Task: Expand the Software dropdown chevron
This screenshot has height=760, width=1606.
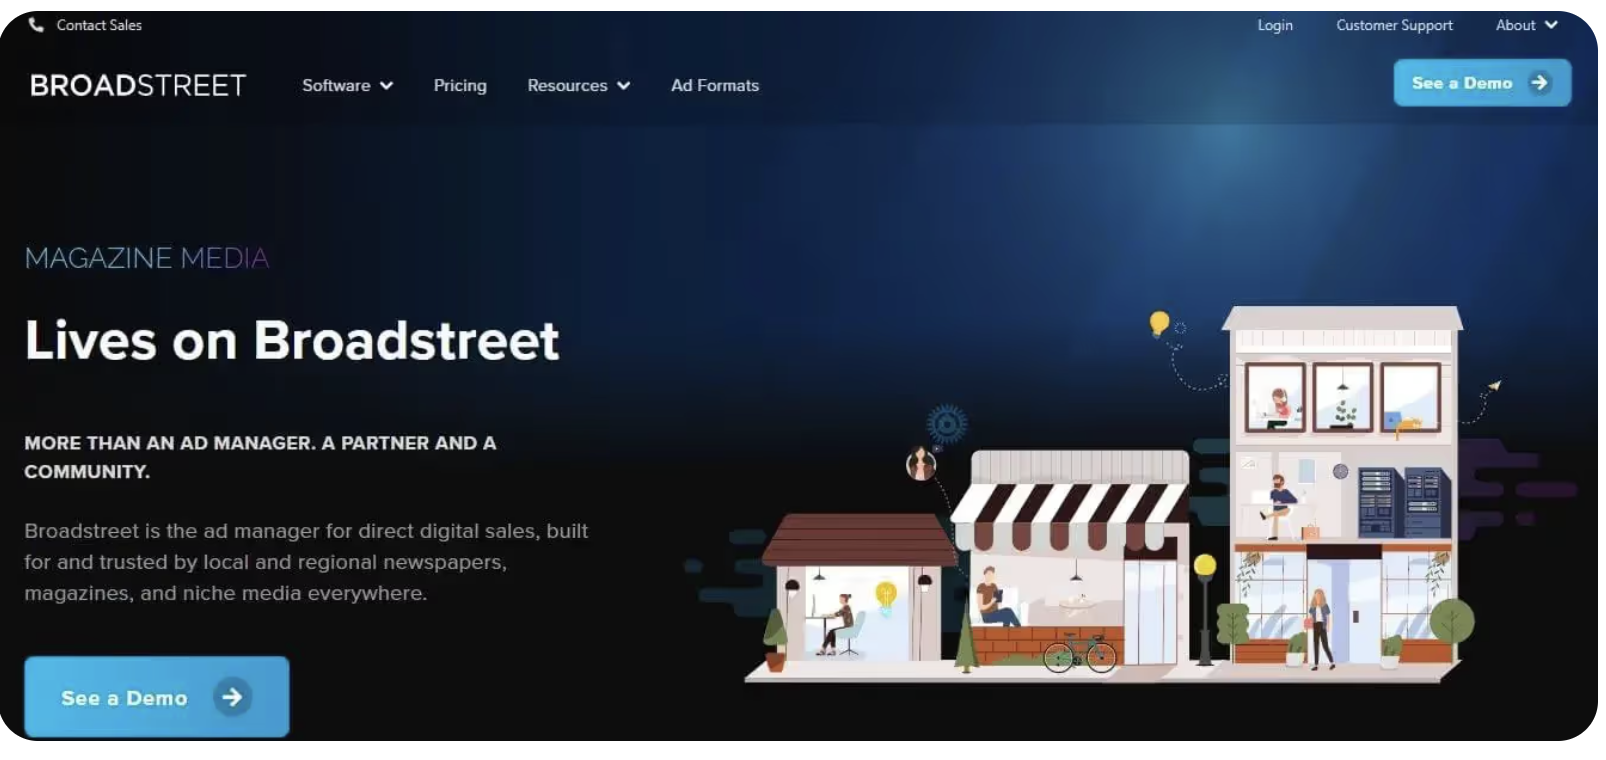Action: [x=386, y=86]
